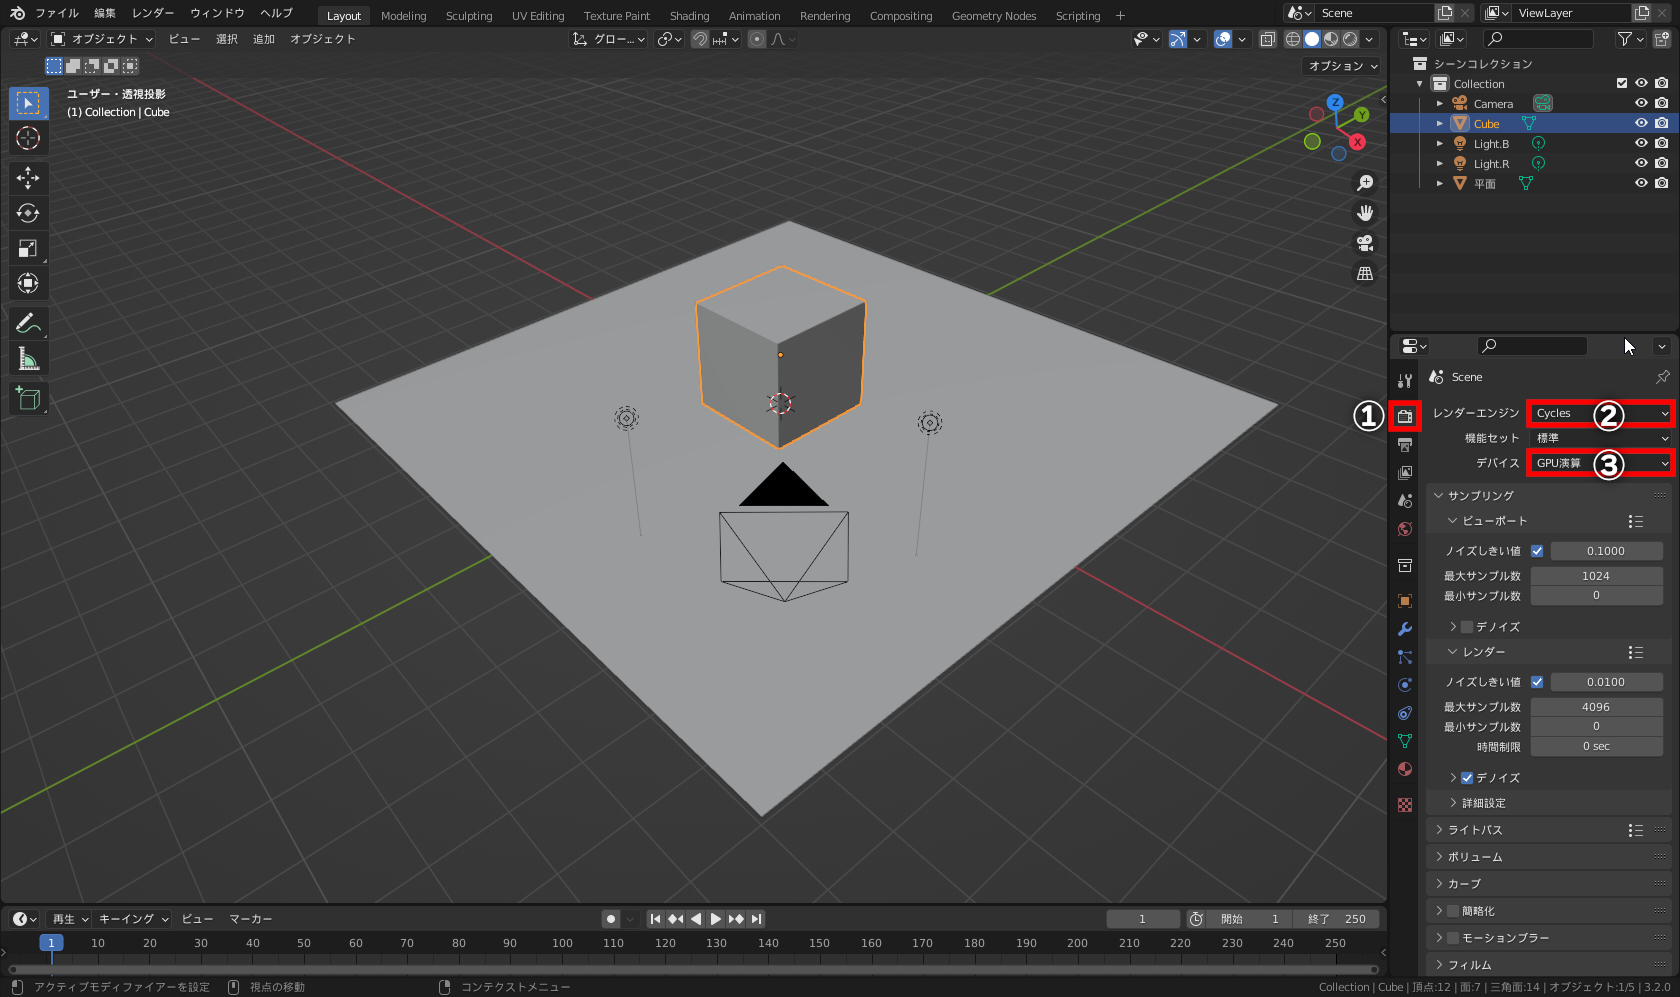This screenshot has width=1680, height=997.
Task: Select the Measure tool
Action: (x=28, y=358)
